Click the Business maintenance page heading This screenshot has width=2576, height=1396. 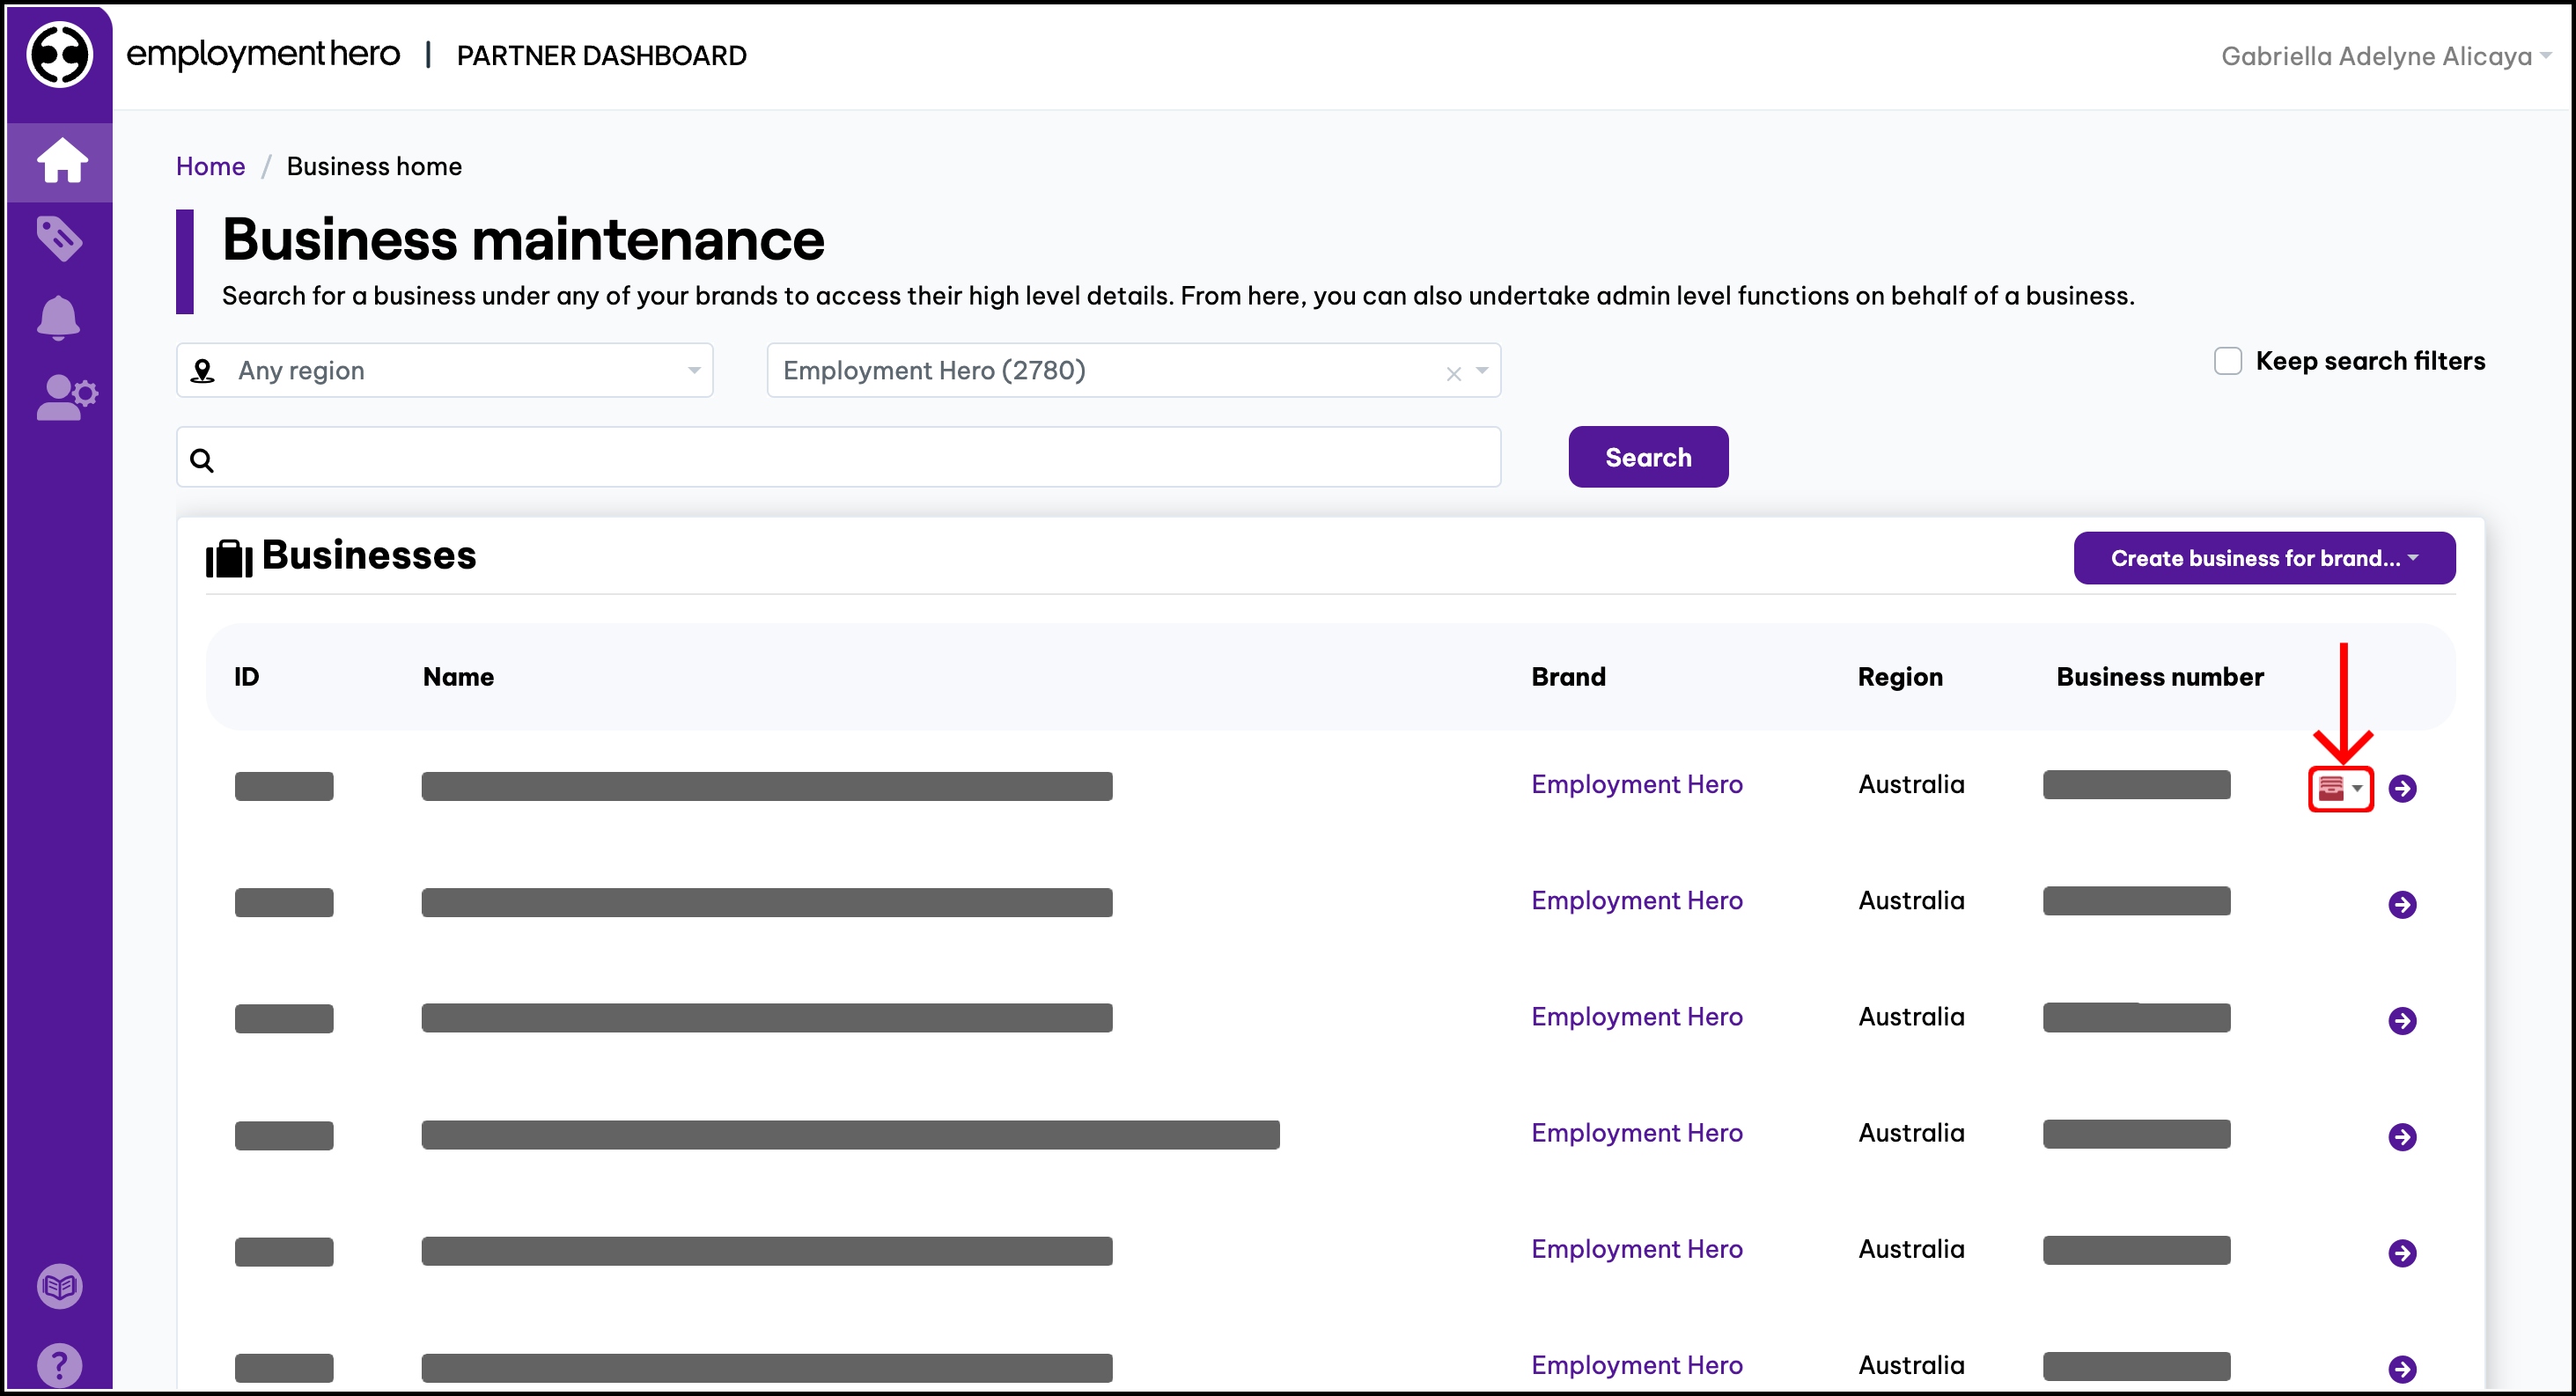click(523, 240)
